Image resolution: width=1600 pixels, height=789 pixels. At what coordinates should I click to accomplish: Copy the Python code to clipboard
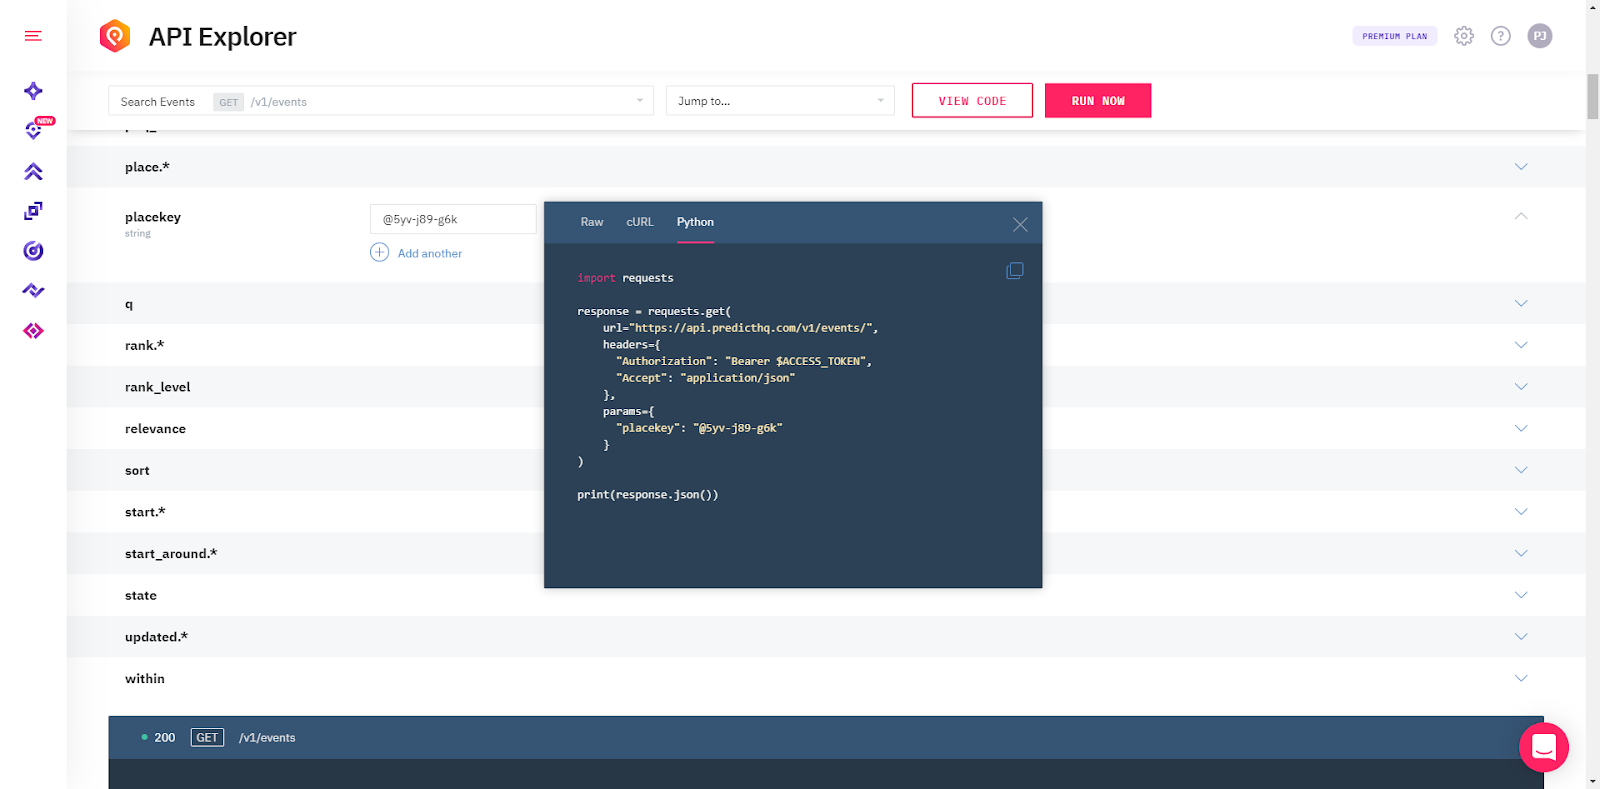(1015, 271)
